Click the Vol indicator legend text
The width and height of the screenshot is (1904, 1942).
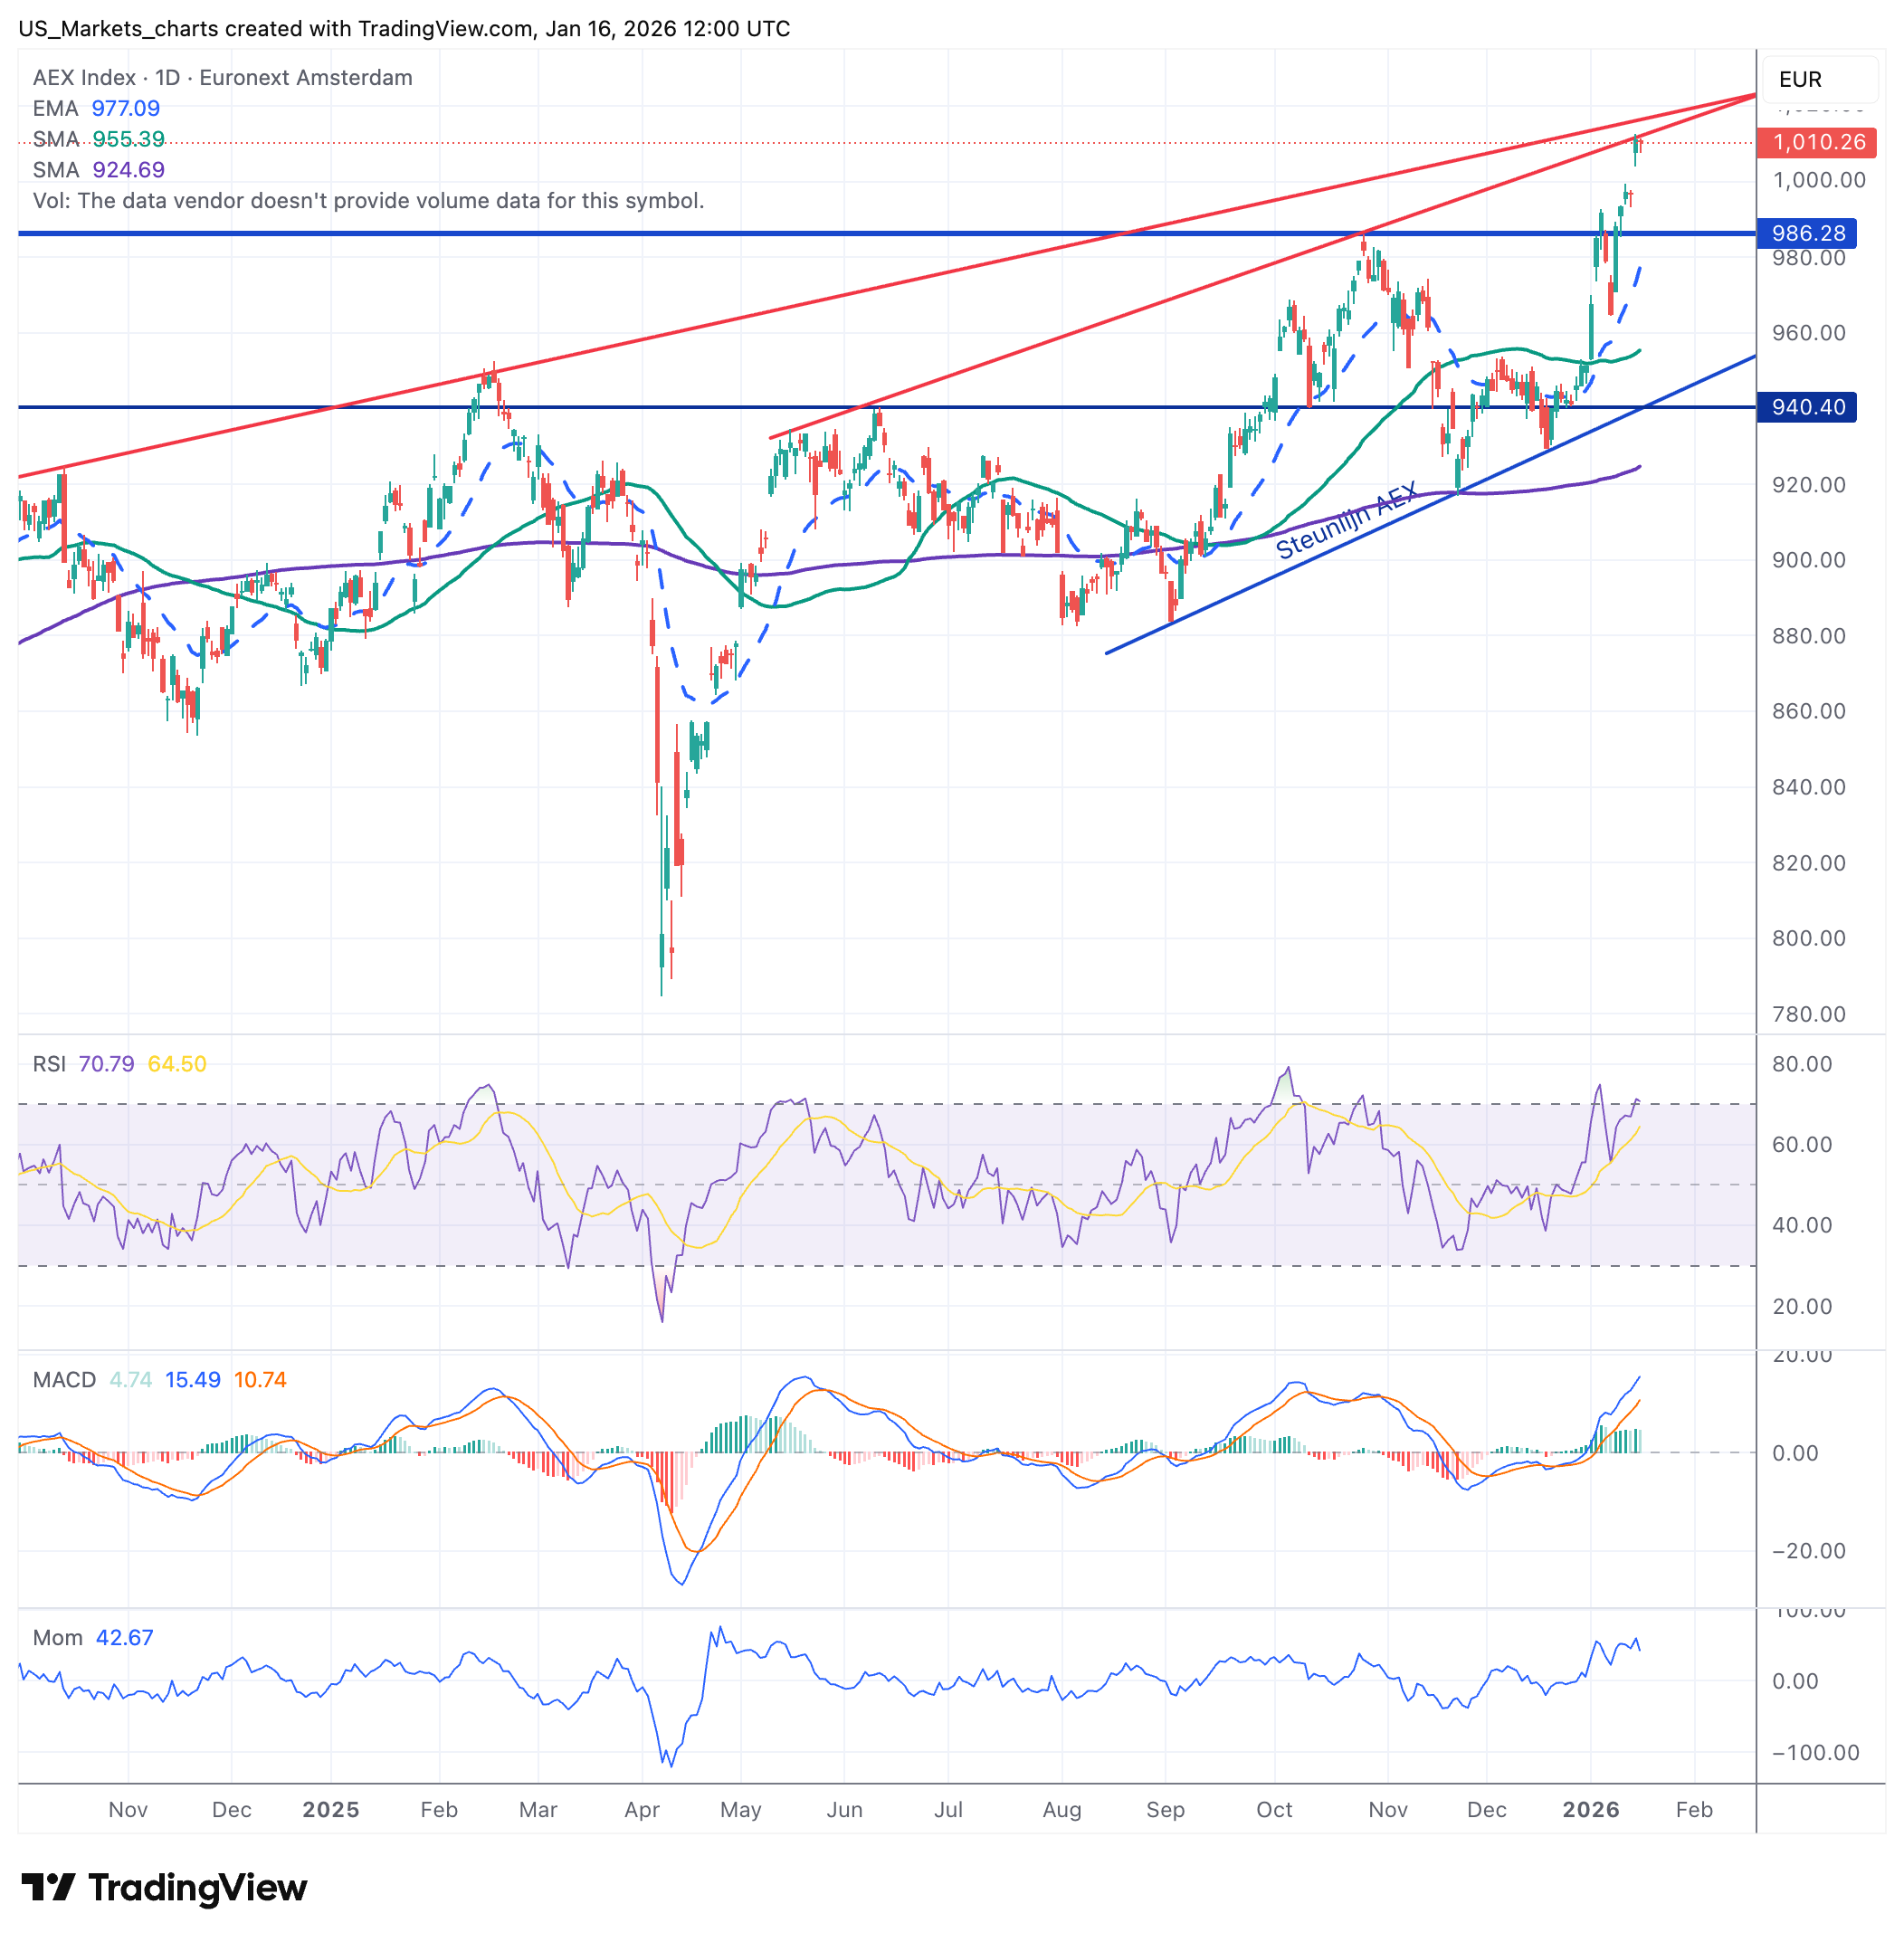point(368,201)
